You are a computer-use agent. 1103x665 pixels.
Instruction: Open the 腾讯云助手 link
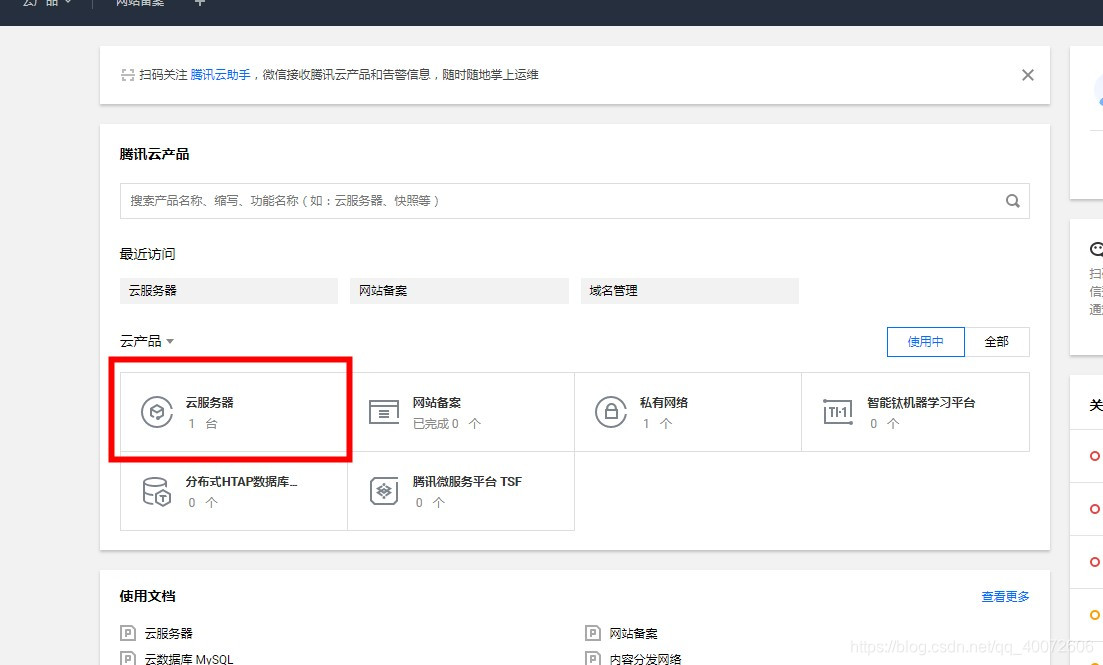220,75
